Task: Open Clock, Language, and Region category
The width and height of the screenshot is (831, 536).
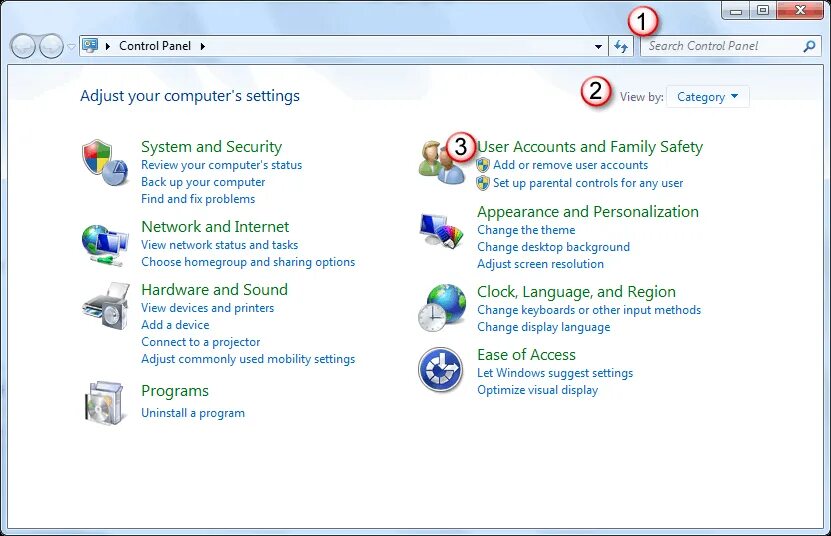Action: [576, 292]
